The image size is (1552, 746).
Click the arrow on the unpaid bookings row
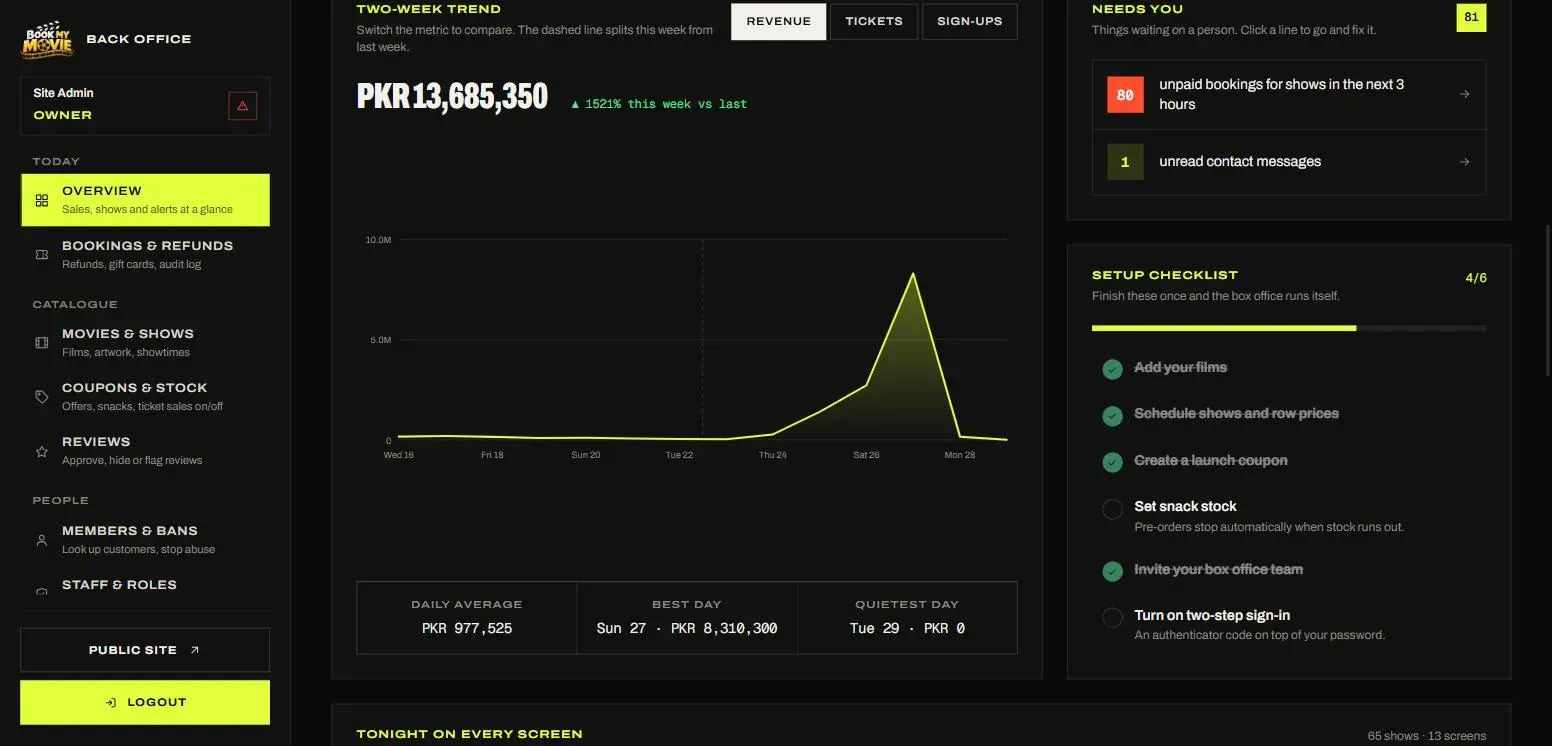coord(1464,94)
